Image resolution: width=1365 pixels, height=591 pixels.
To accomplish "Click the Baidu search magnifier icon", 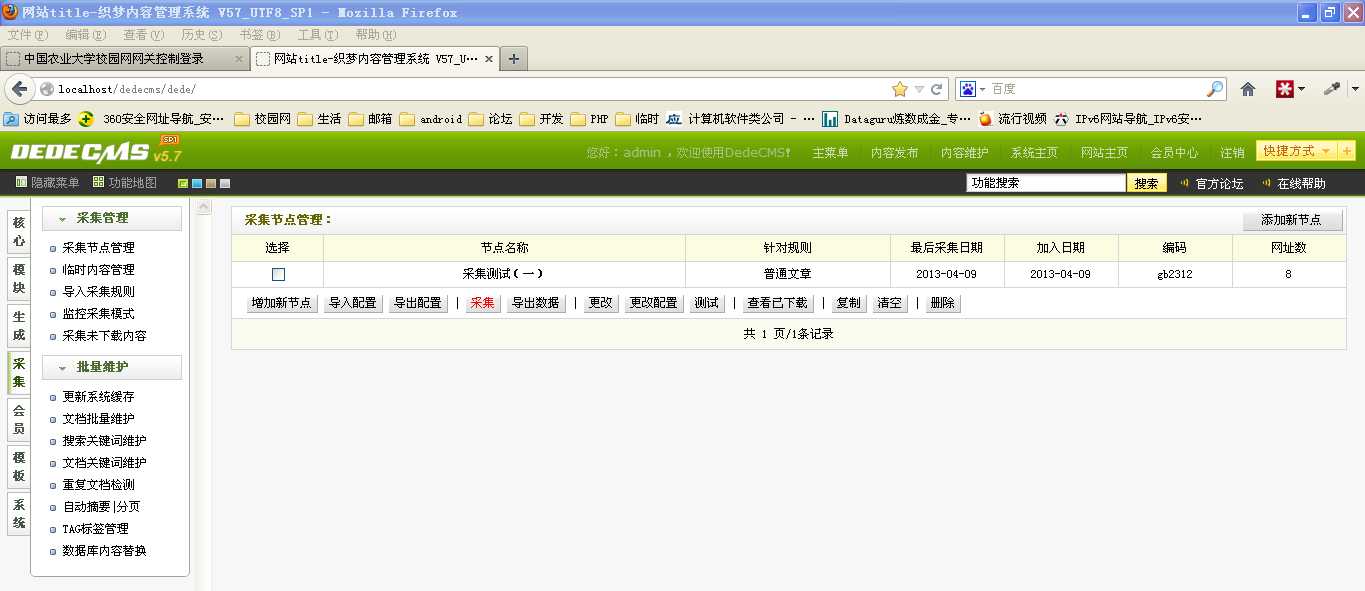I will click(1215, 89).
